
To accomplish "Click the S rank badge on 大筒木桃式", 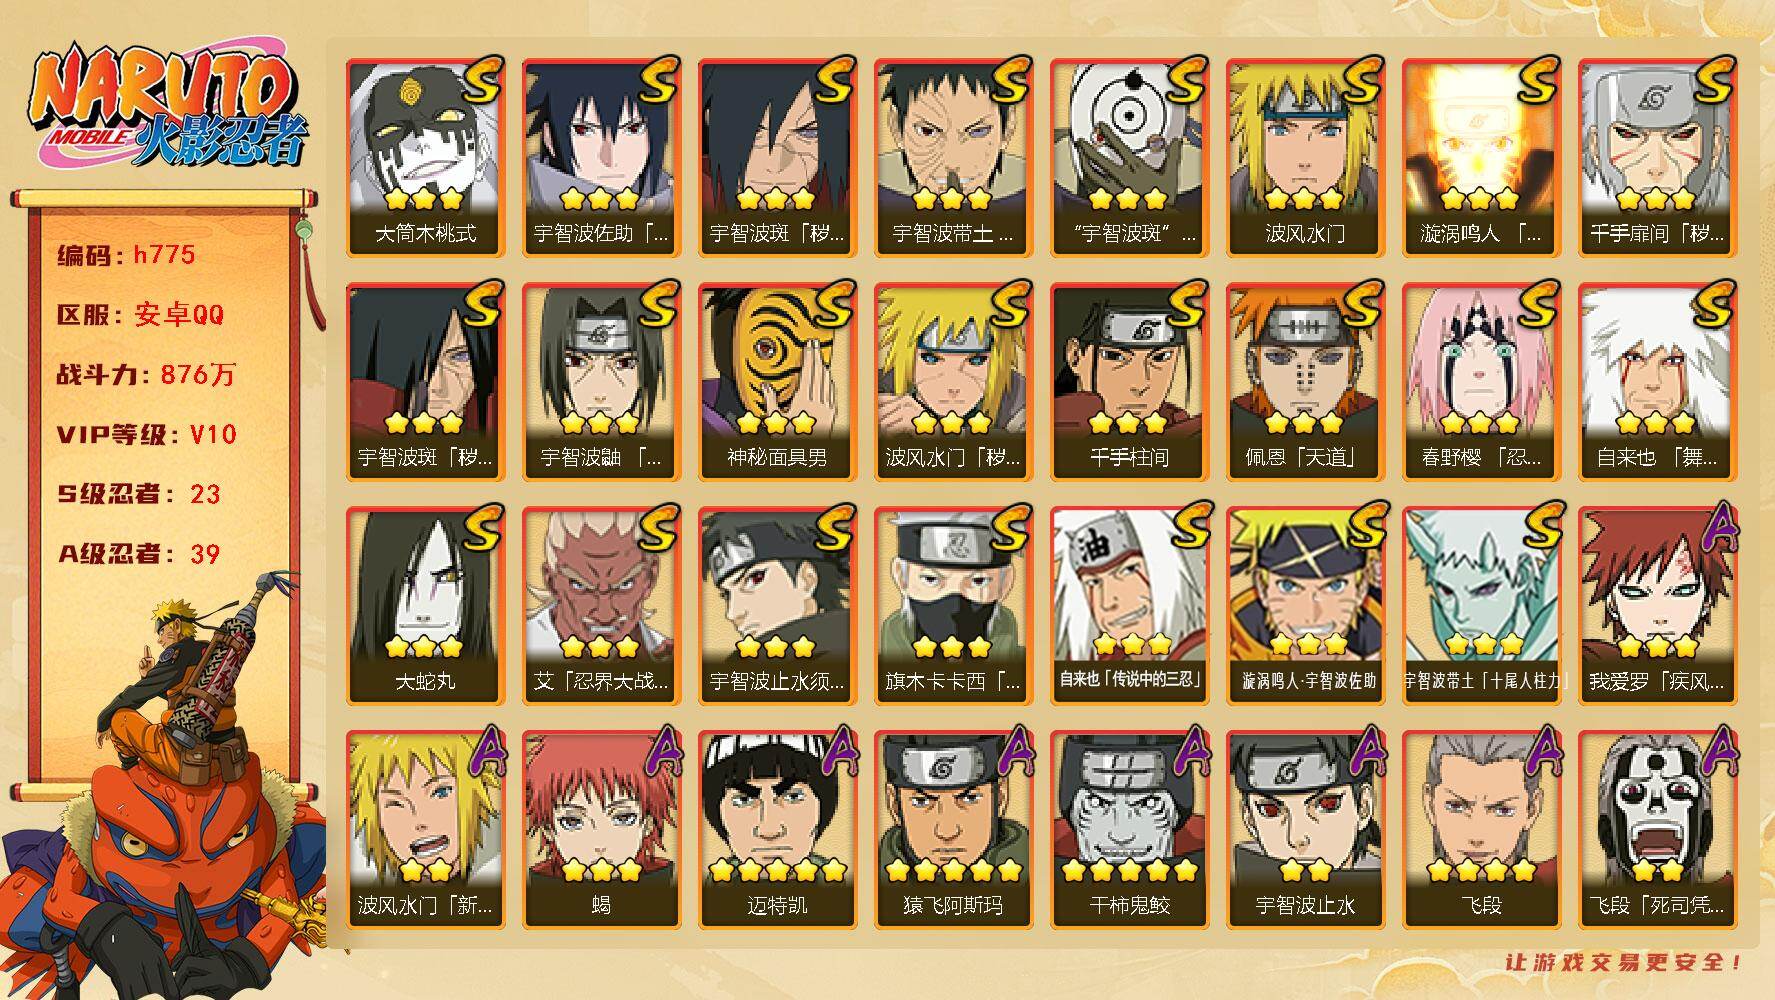I will [478, 82].
